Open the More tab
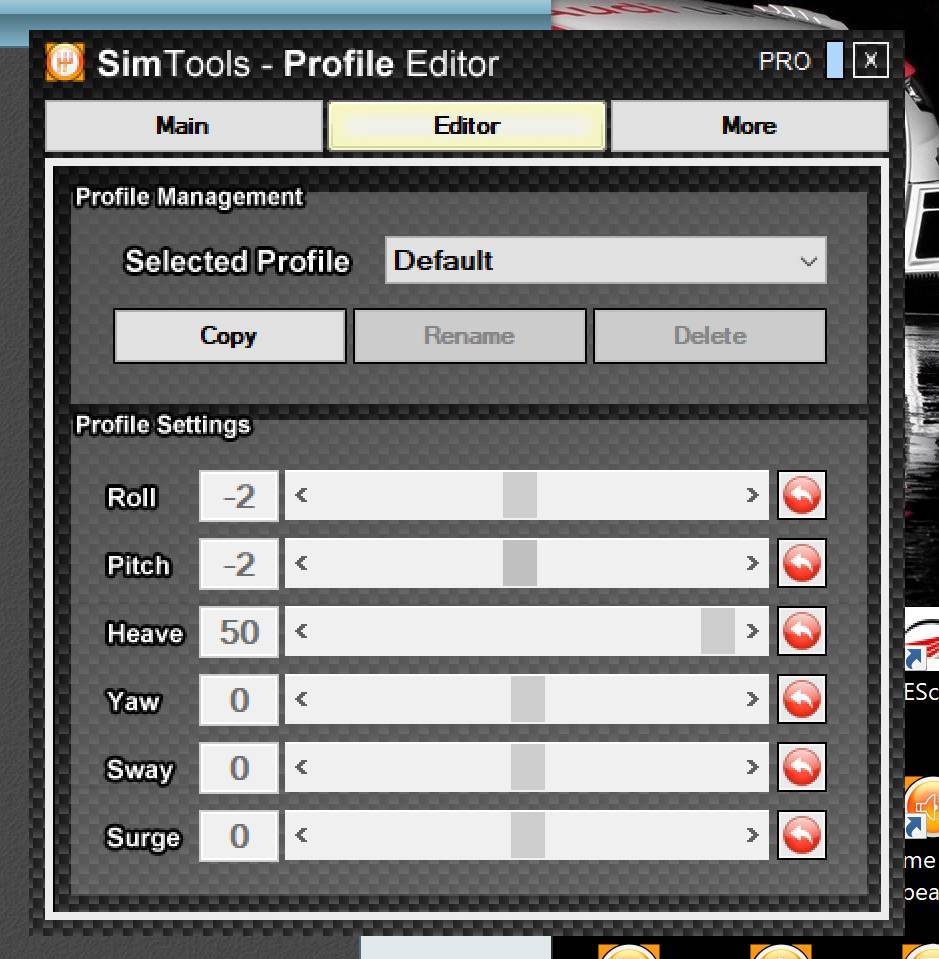This screenshot has width=939, height=959. (749, 126)
